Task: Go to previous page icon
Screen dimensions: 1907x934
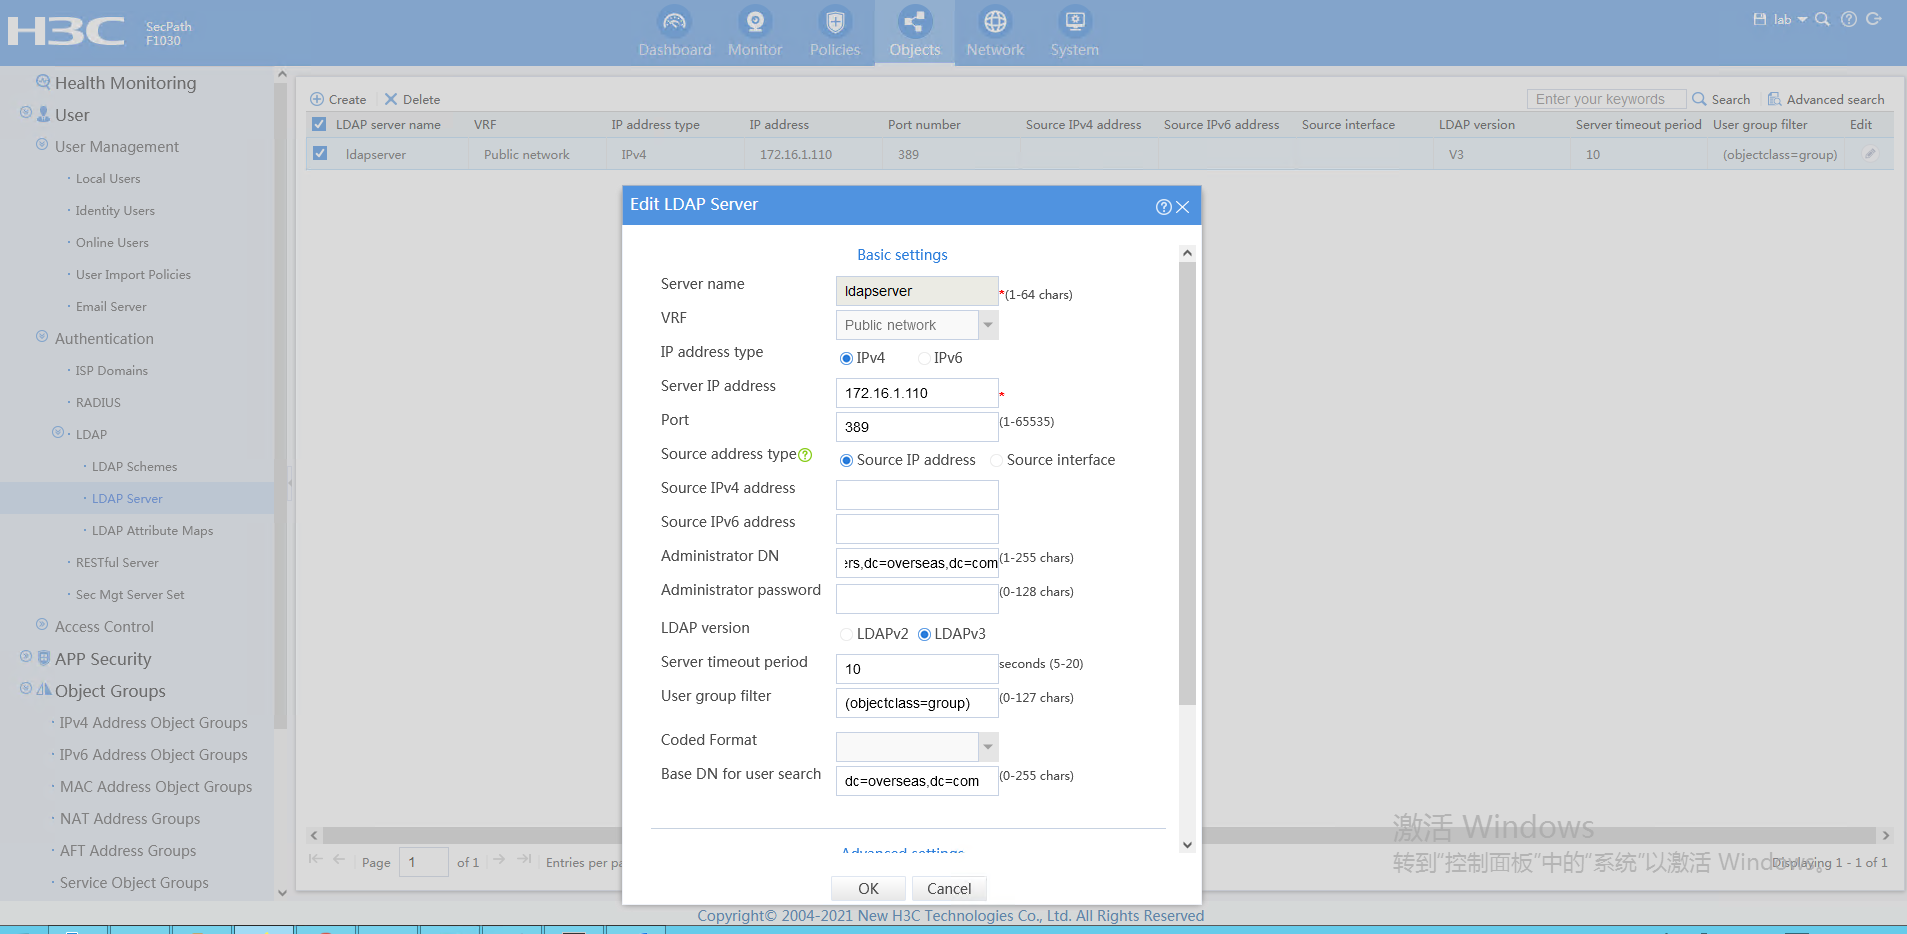Action: click(x=339, y=859)
